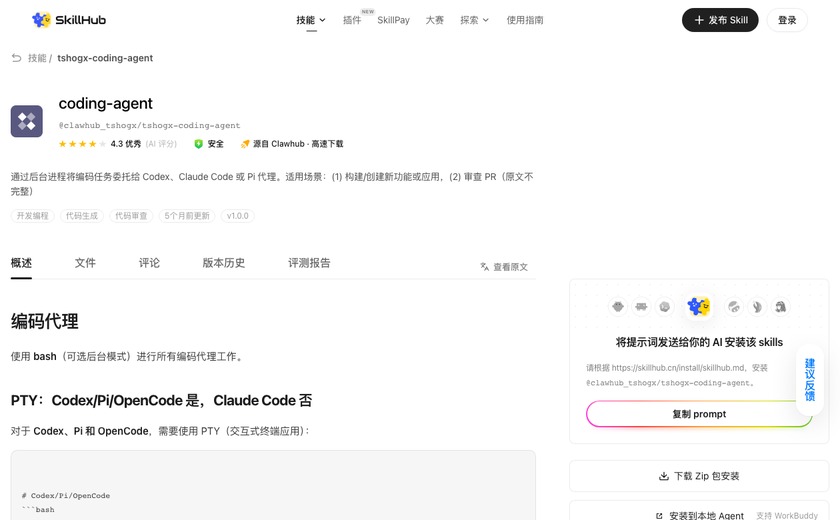
Task: Select the second gray agent icon in install card
Action: tap(641, 307)
